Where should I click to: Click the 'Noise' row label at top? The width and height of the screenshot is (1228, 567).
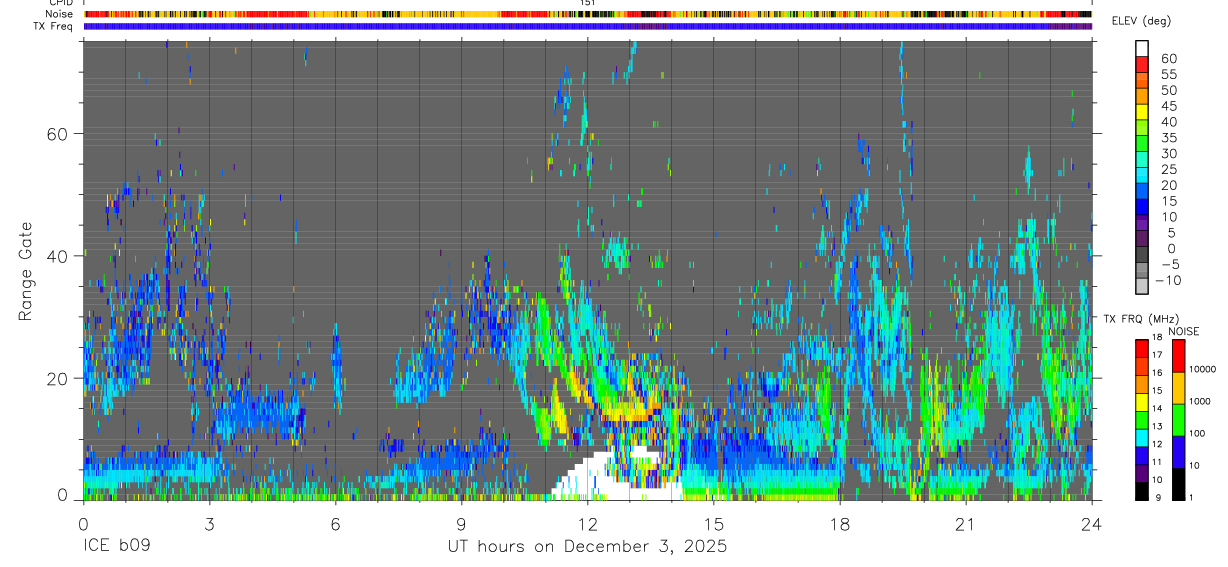point(59,14)
